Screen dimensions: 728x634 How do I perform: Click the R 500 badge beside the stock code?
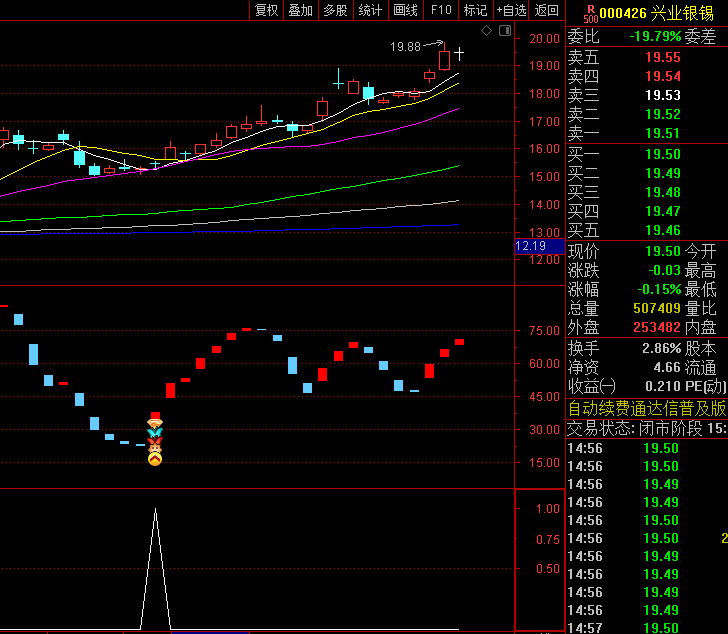[591, 14]
